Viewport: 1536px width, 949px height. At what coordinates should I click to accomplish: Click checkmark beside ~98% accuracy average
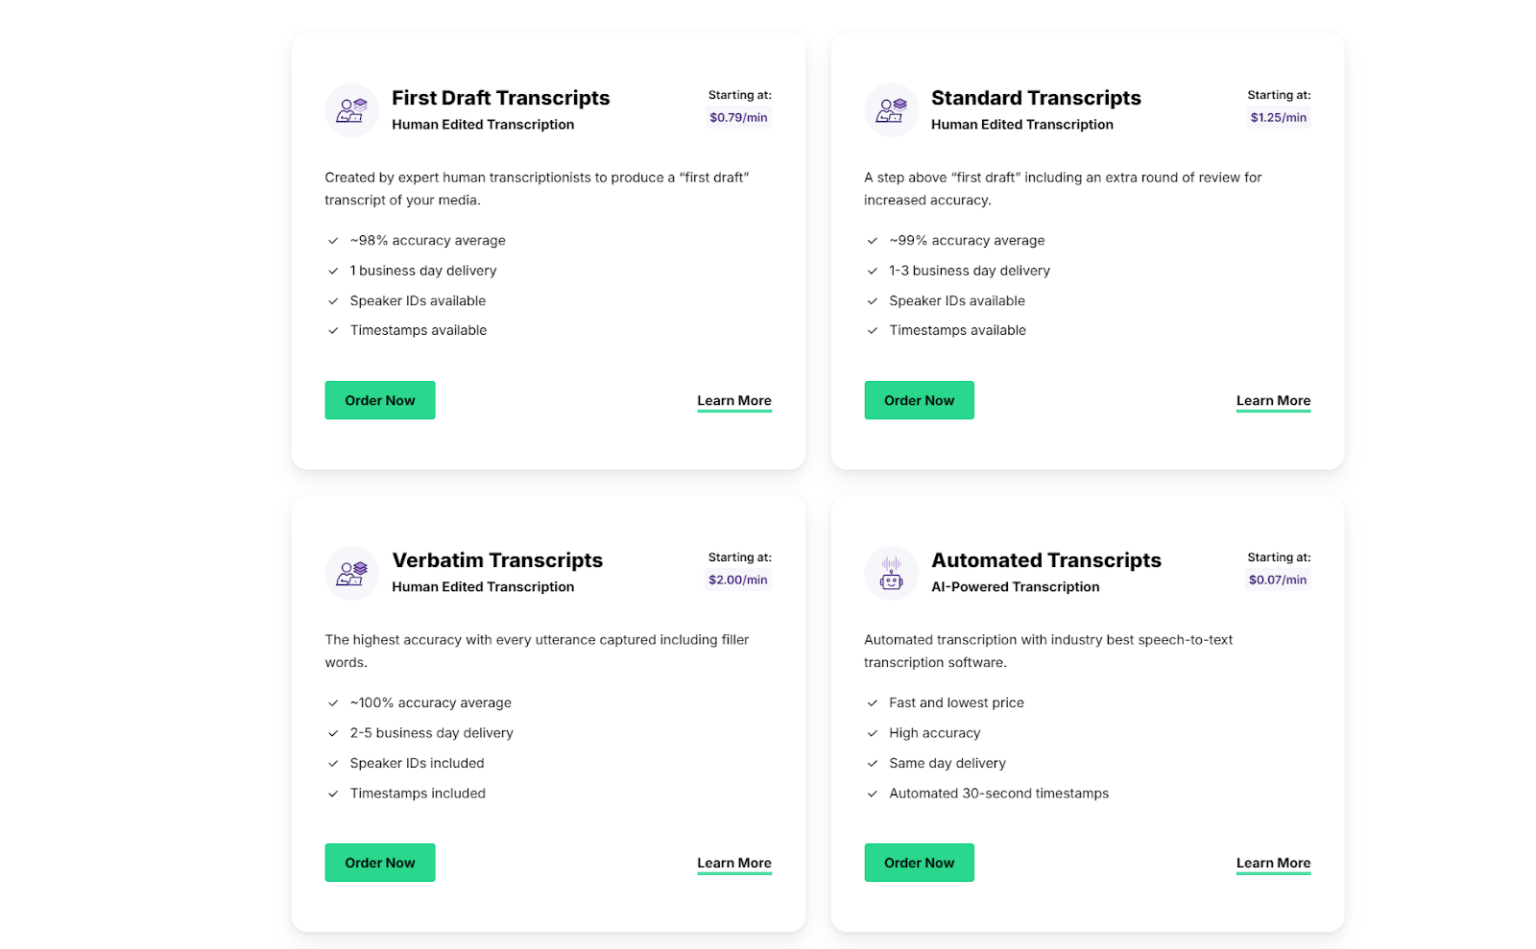pos(332,241)
